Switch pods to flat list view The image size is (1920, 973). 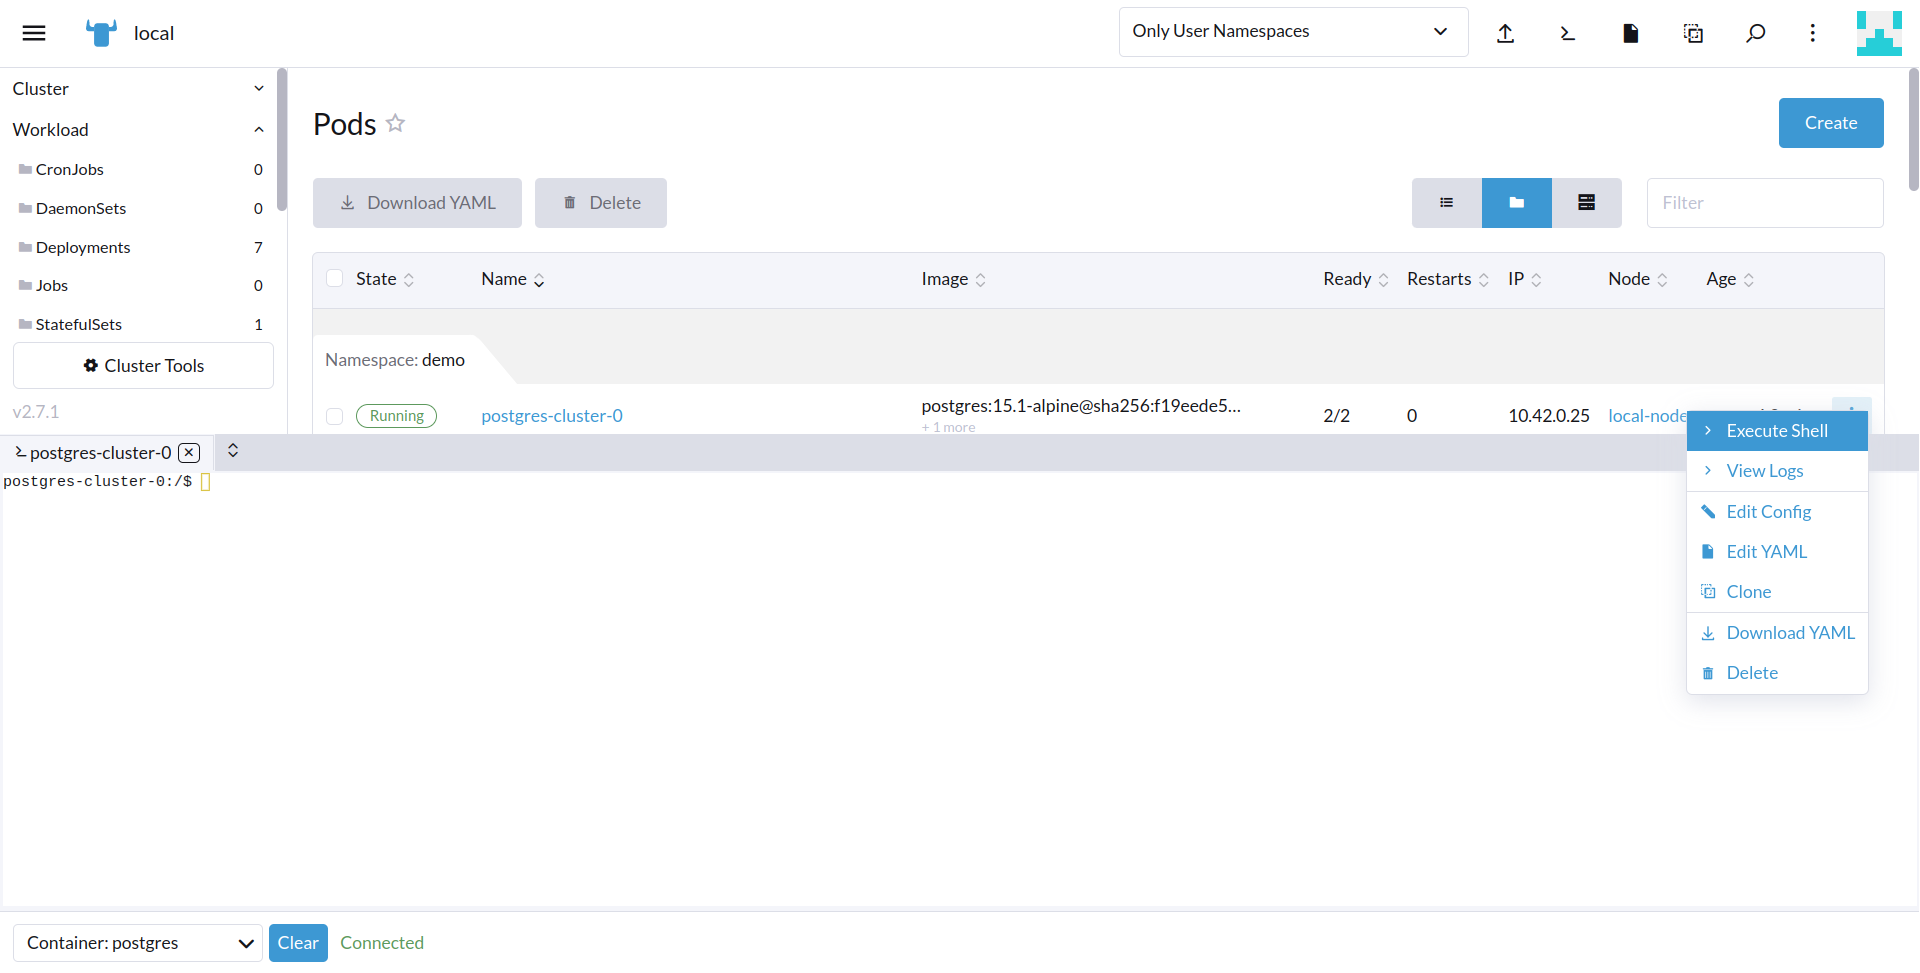1446,202
